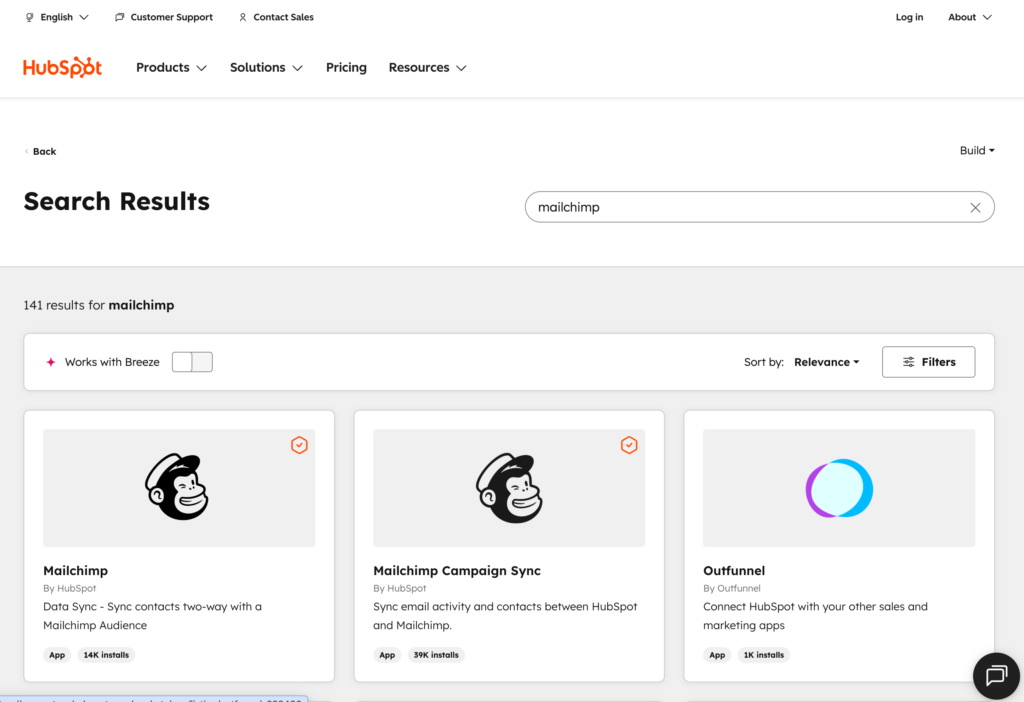Click certified badge on Mailchimp Campaign Sync card

tap(629, 445)
